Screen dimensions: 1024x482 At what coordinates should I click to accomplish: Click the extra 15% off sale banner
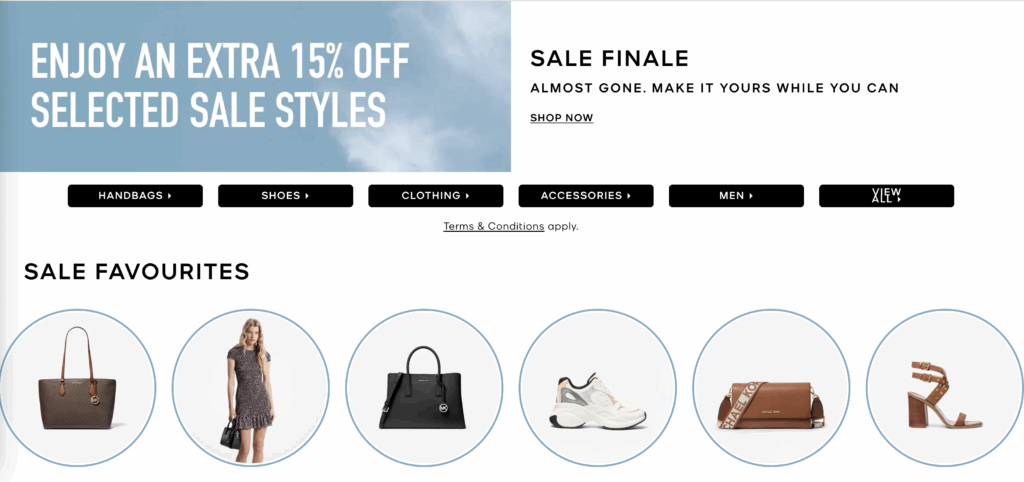pos(255,86)
